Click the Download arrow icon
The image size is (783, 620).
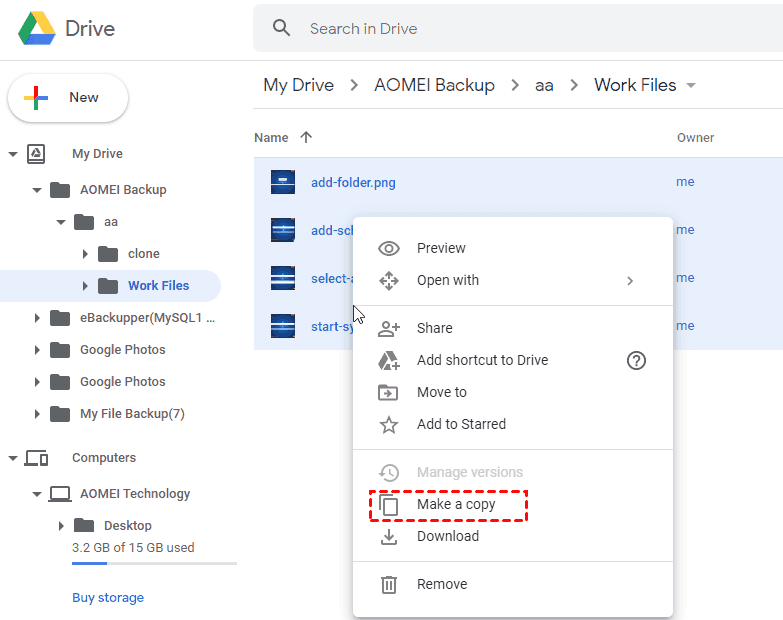tap(389, 537)
